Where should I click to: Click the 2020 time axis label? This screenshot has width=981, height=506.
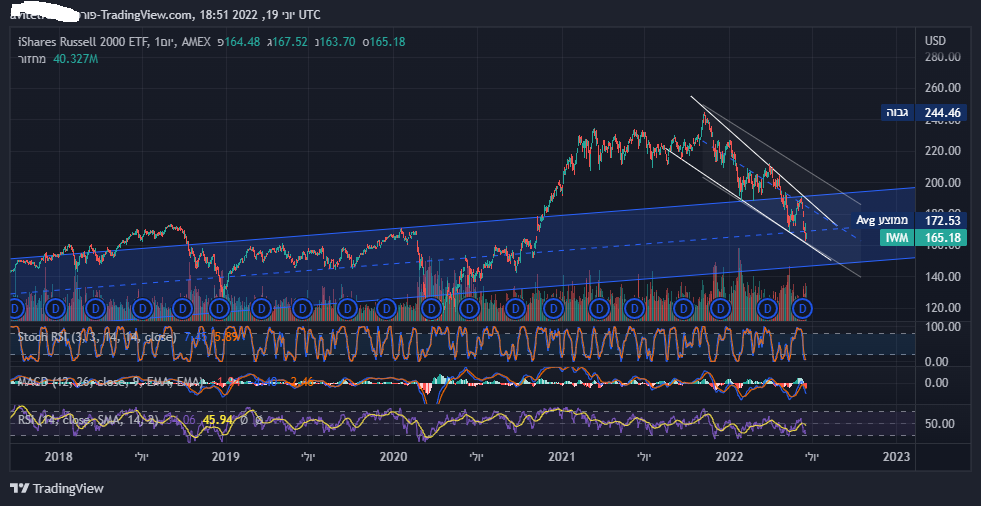coord(394,457)
